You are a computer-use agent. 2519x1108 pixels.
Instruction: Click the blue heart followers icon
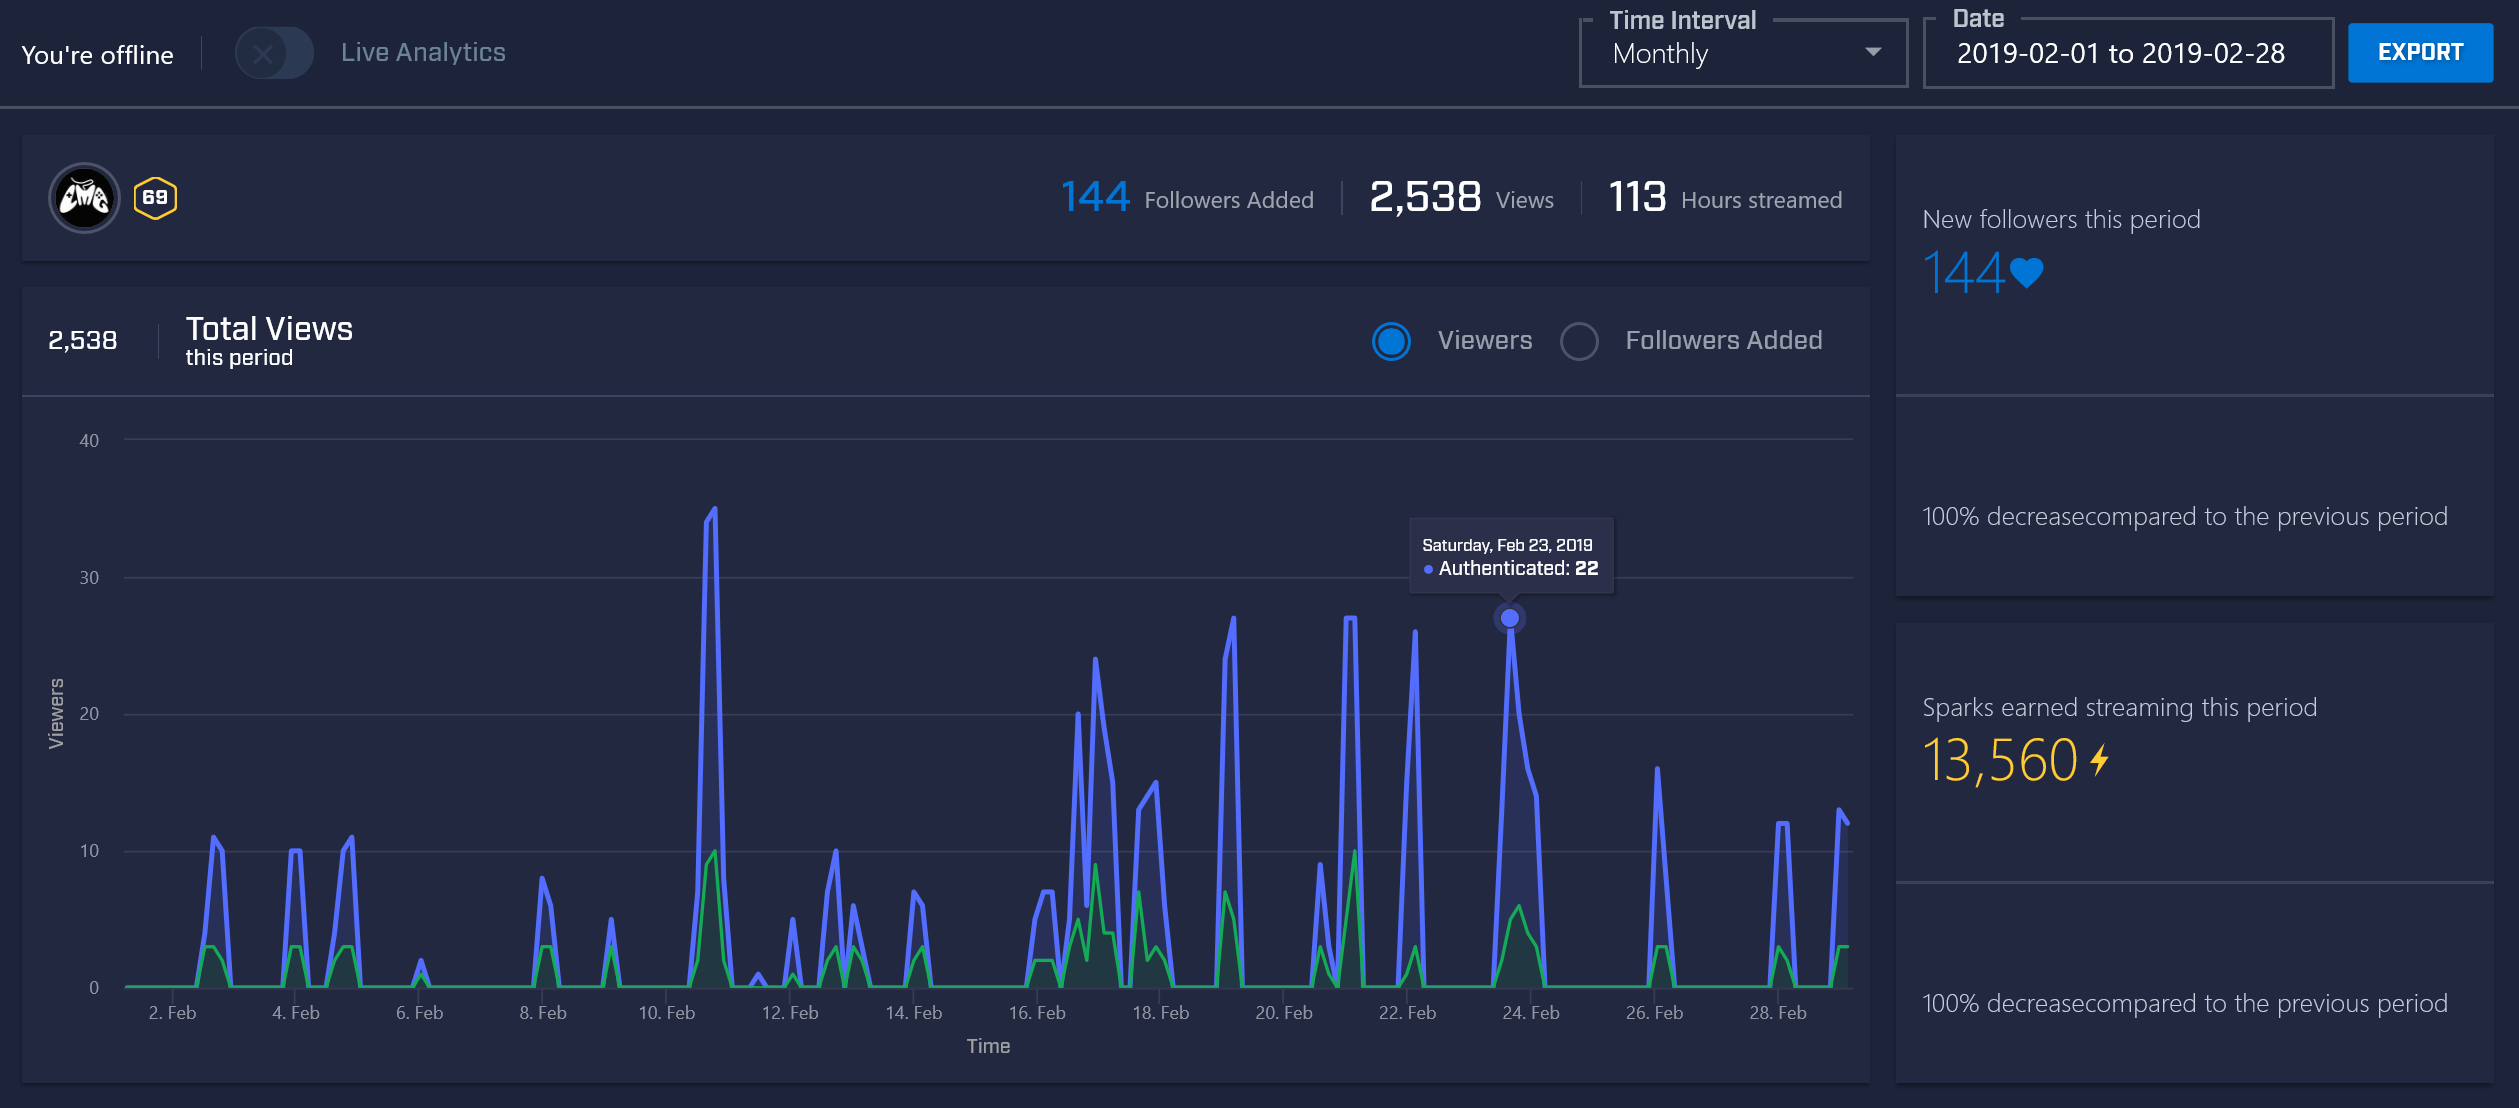click(2026, 272)
